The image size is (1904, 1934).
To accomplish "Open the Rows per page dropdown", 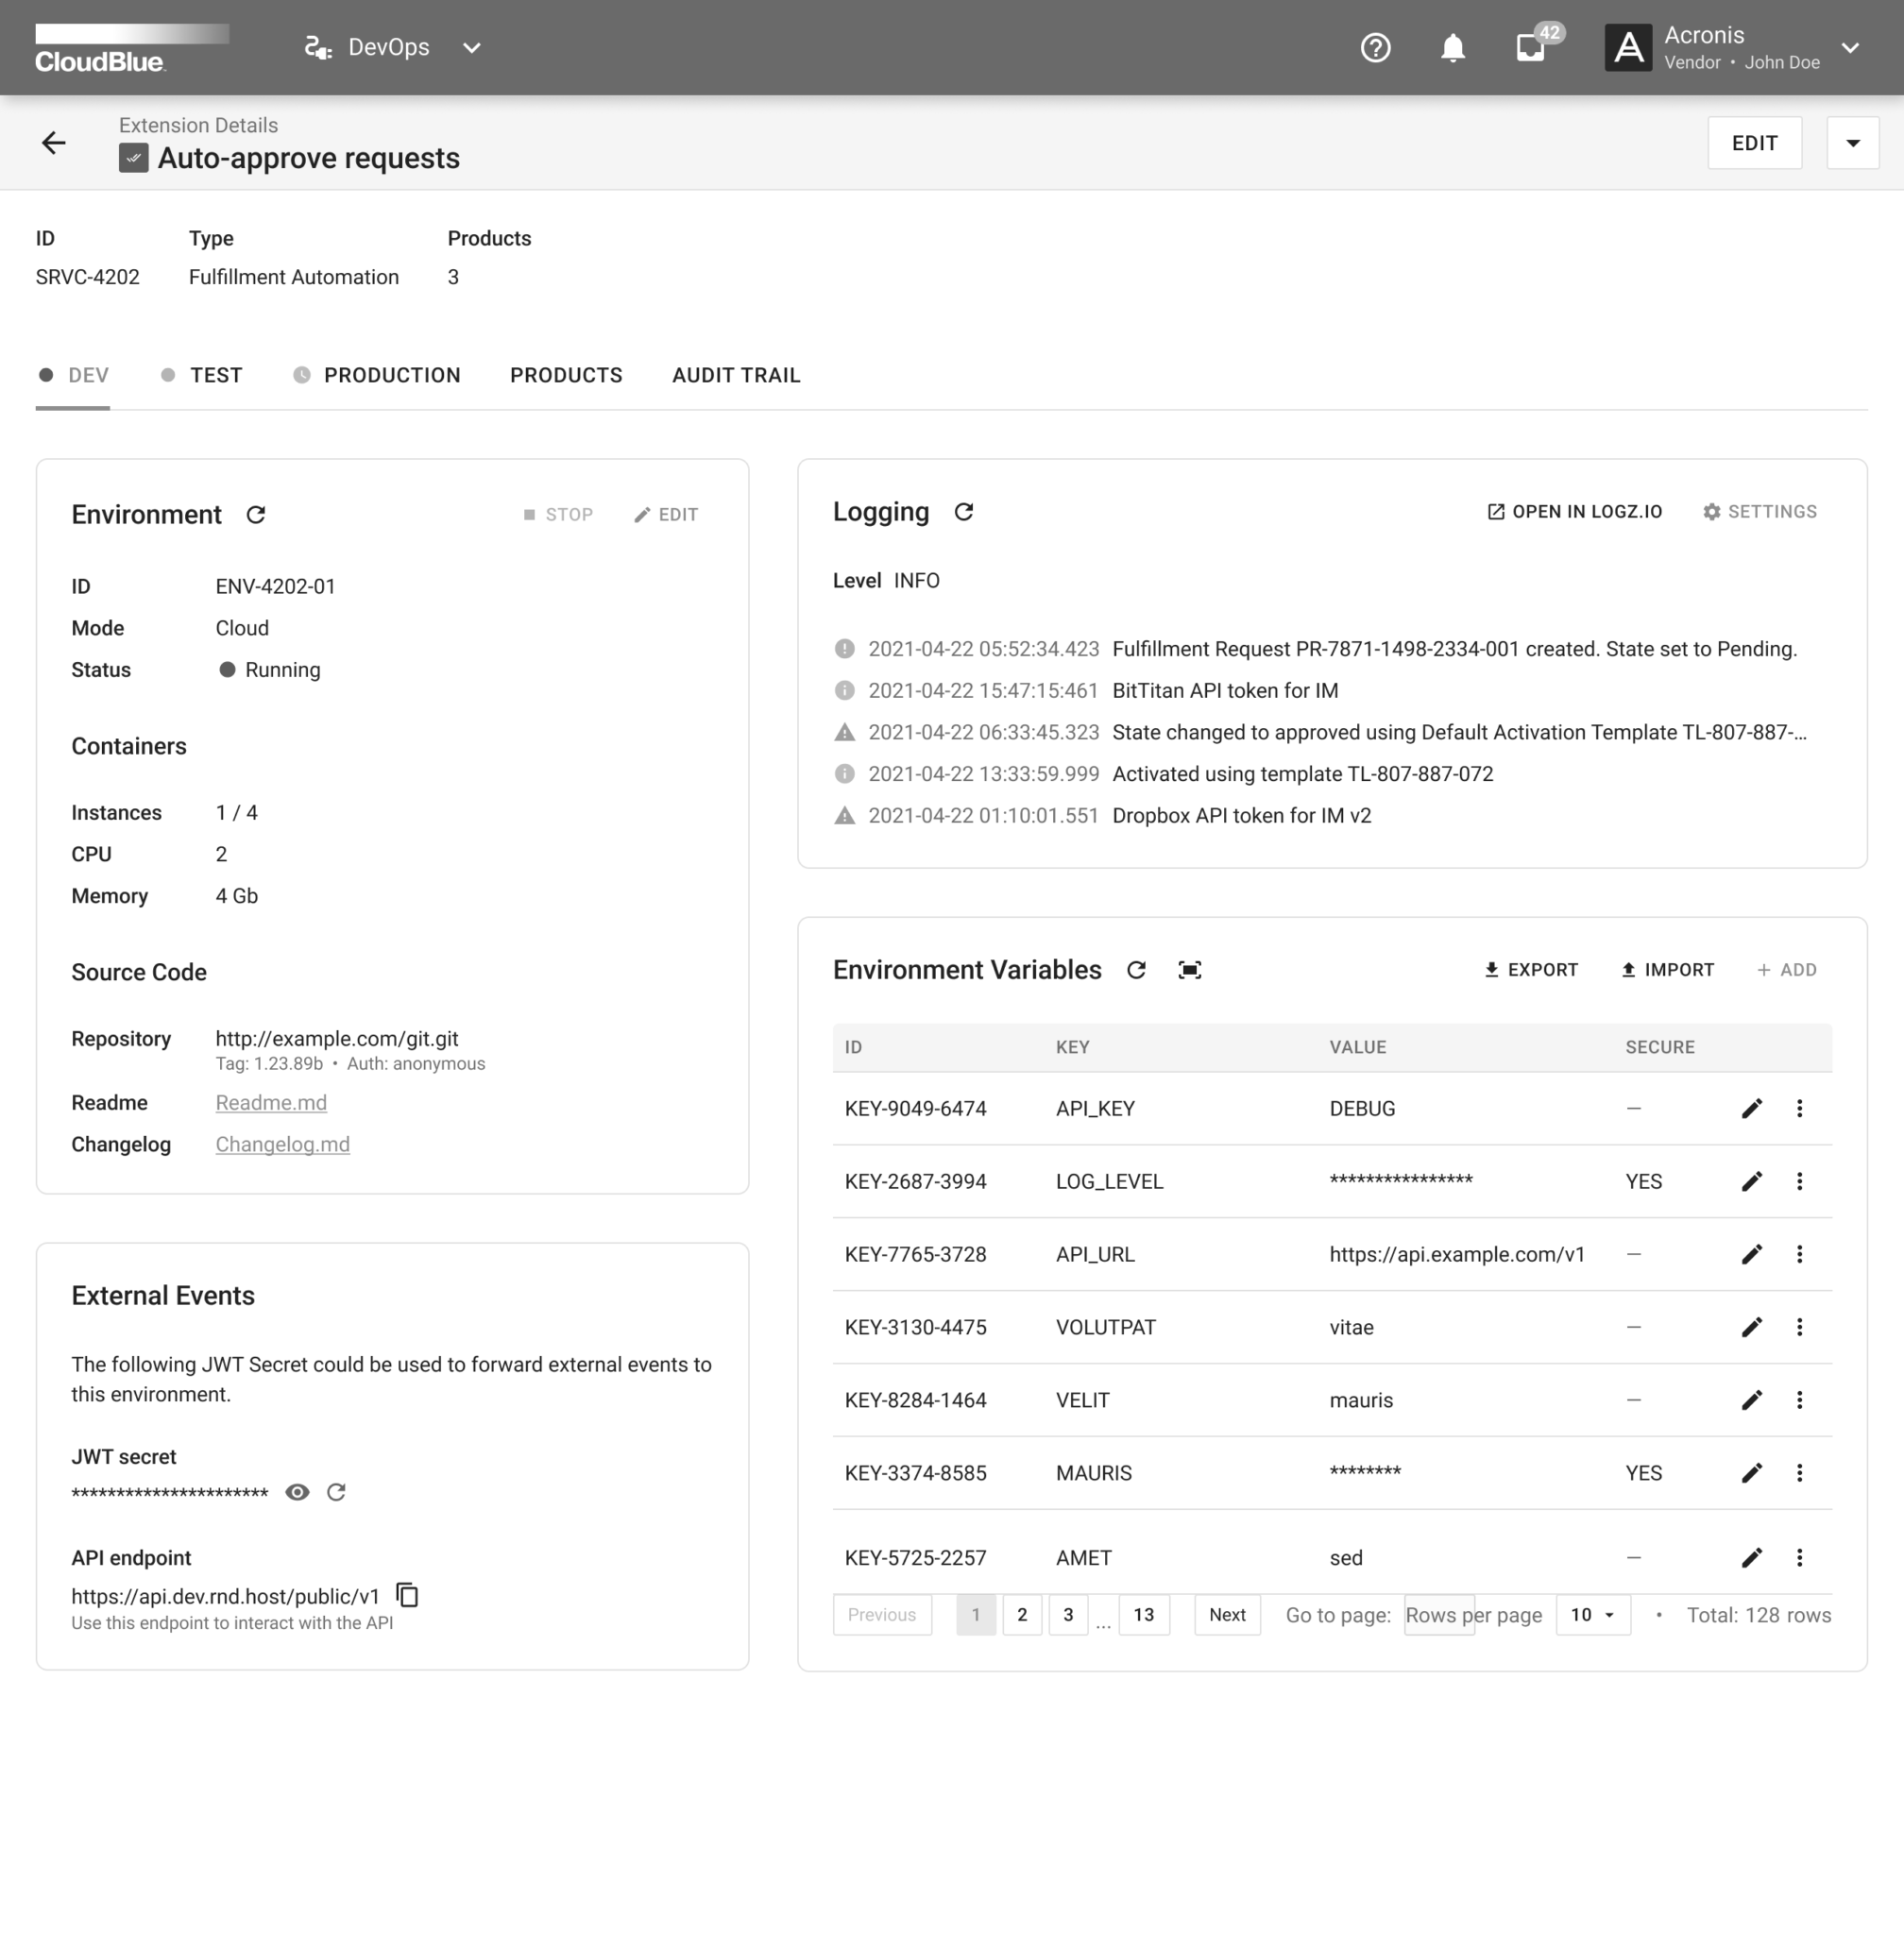I will [x=1593, y=1614].
